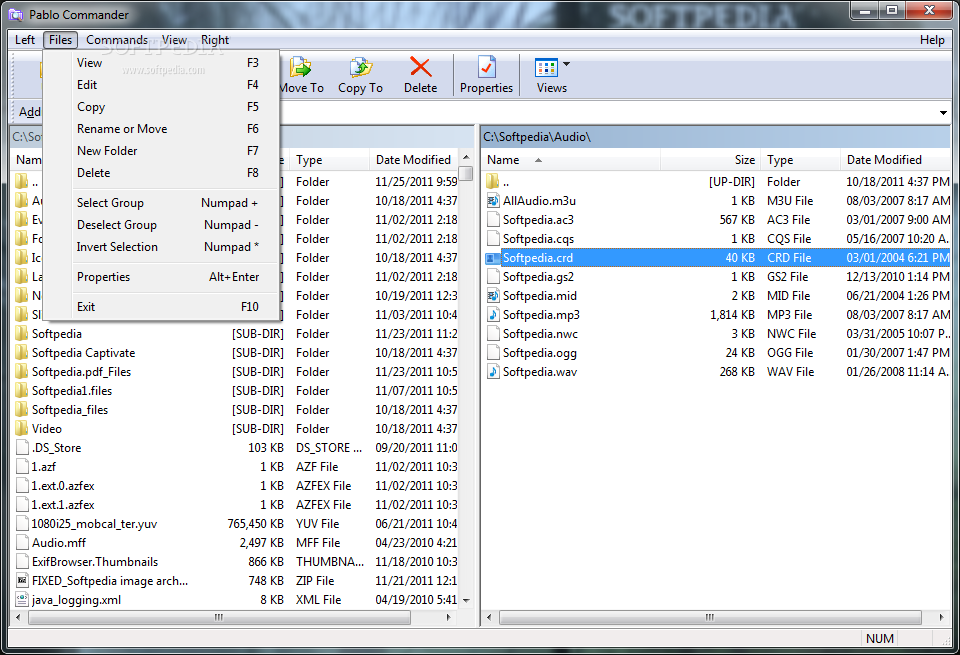Viewport: 960px width, 655px height.
Task: Select Softpedia.gs2 in right panel
Action: 538,277
